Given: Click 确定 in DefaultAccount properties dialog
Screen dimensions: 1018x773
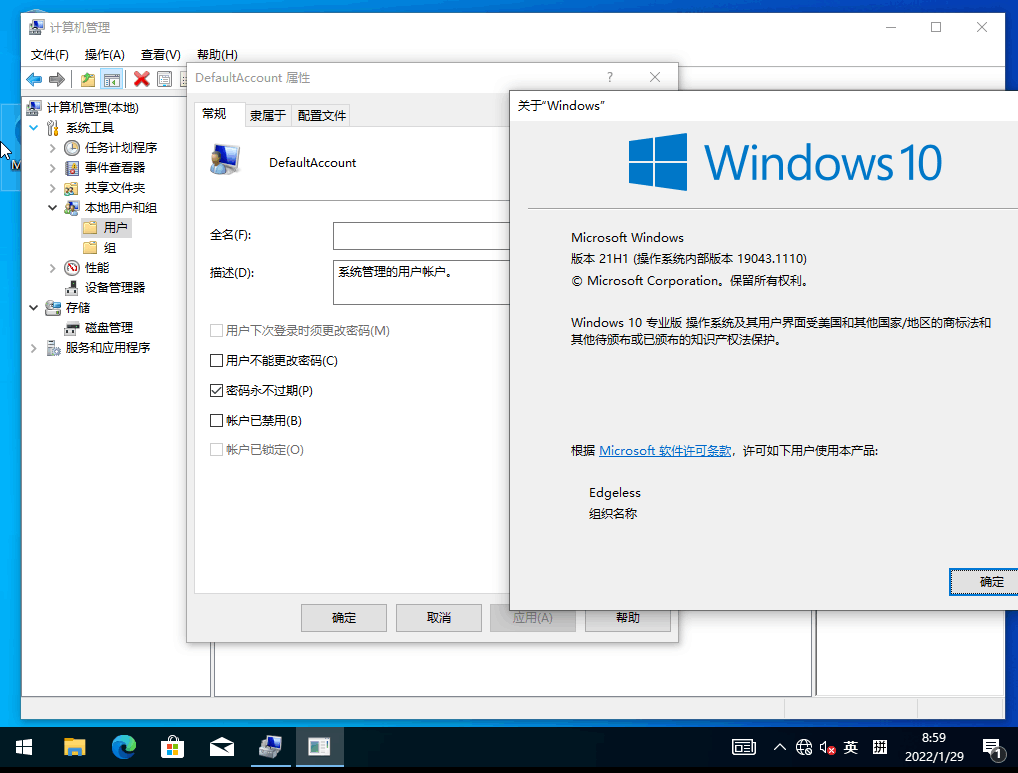Looking at the screenshot, I should pyautogui.click(x=343, y=618).
